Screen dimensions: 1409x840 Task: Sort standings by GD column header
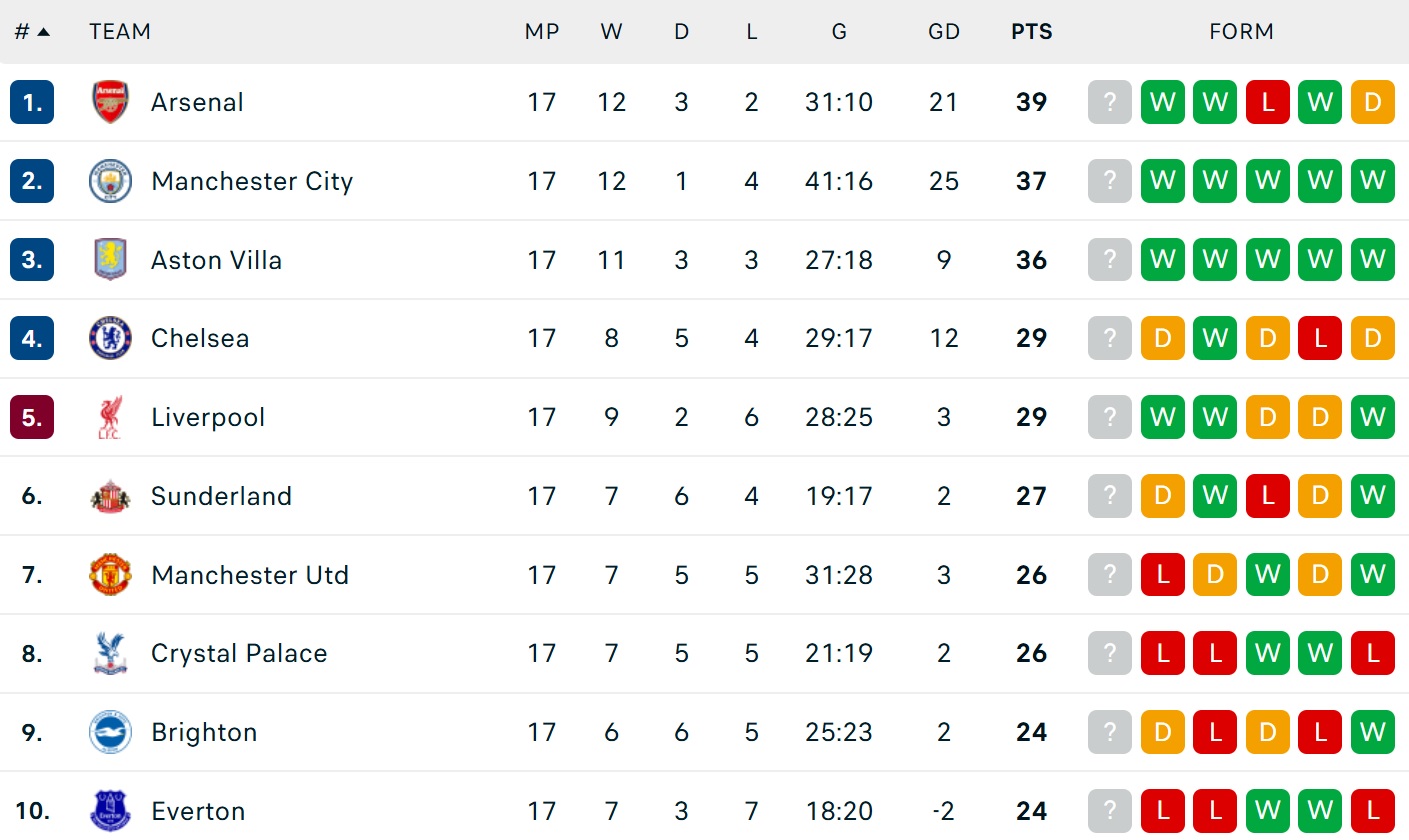(943, 32)
